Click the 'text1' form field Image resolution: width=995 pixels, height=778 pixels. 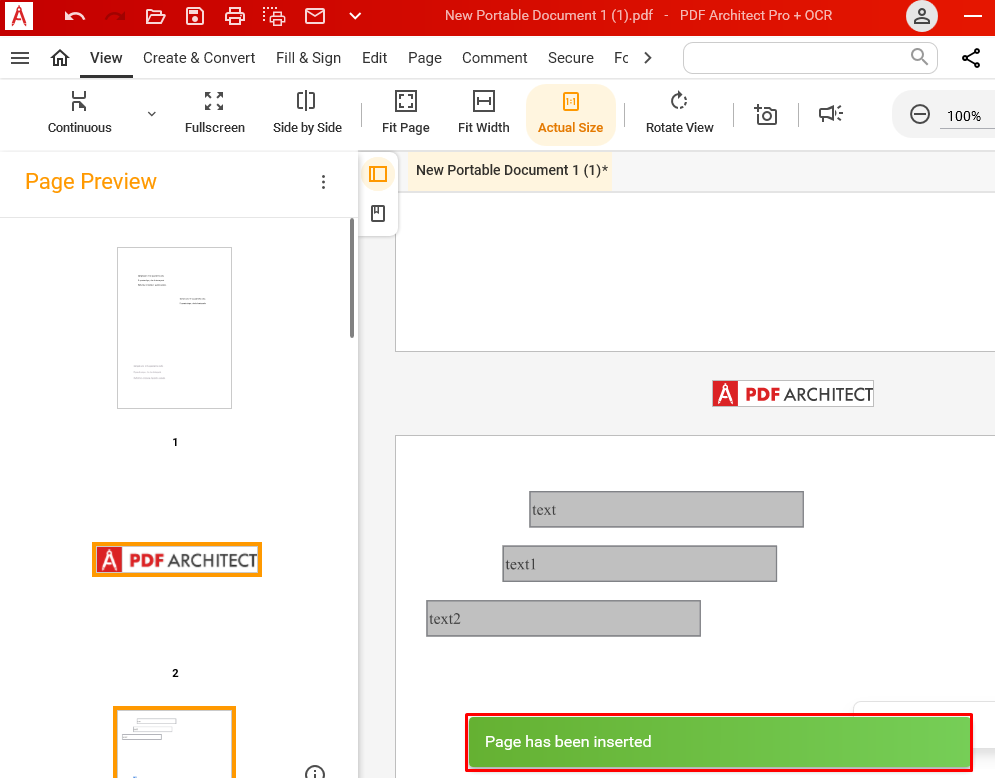pyautogui.click(x=640, y=564)
